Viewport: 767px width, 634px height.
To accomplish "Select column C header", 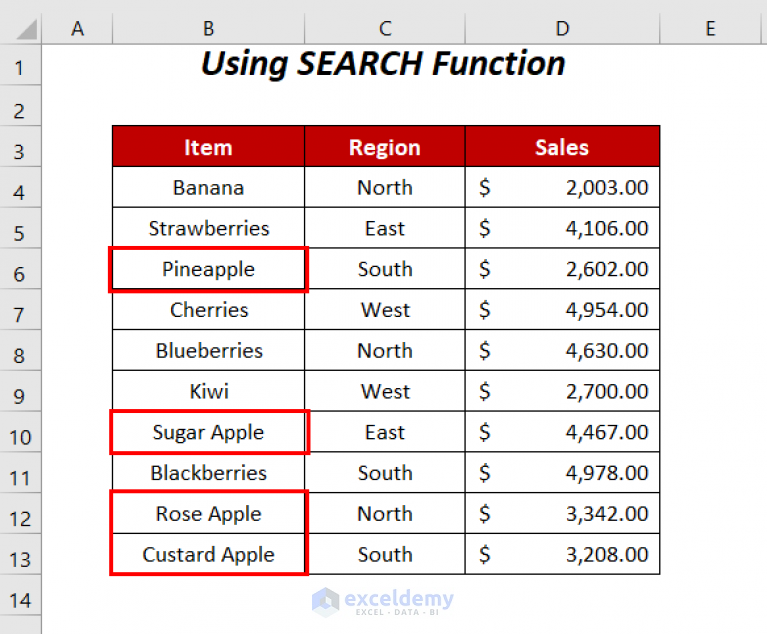I will coord(385,29).
